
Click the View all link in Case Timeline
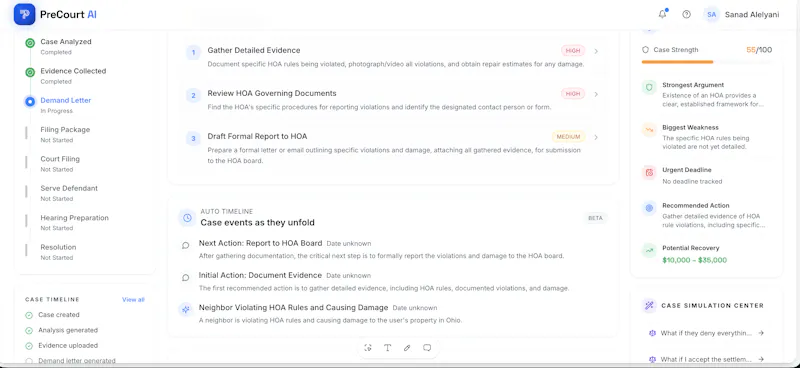click(x=133, y=300)
